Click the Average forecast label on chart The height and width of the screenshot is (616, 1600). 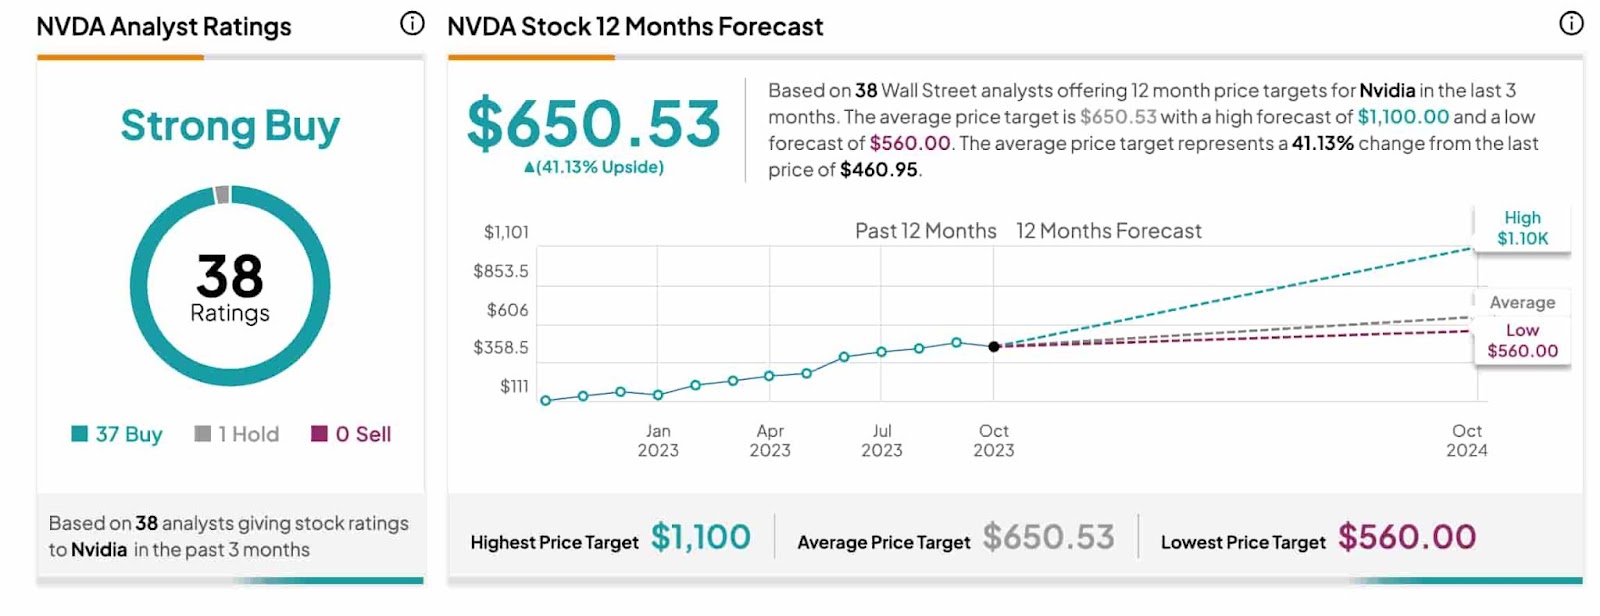point(1522,302)
